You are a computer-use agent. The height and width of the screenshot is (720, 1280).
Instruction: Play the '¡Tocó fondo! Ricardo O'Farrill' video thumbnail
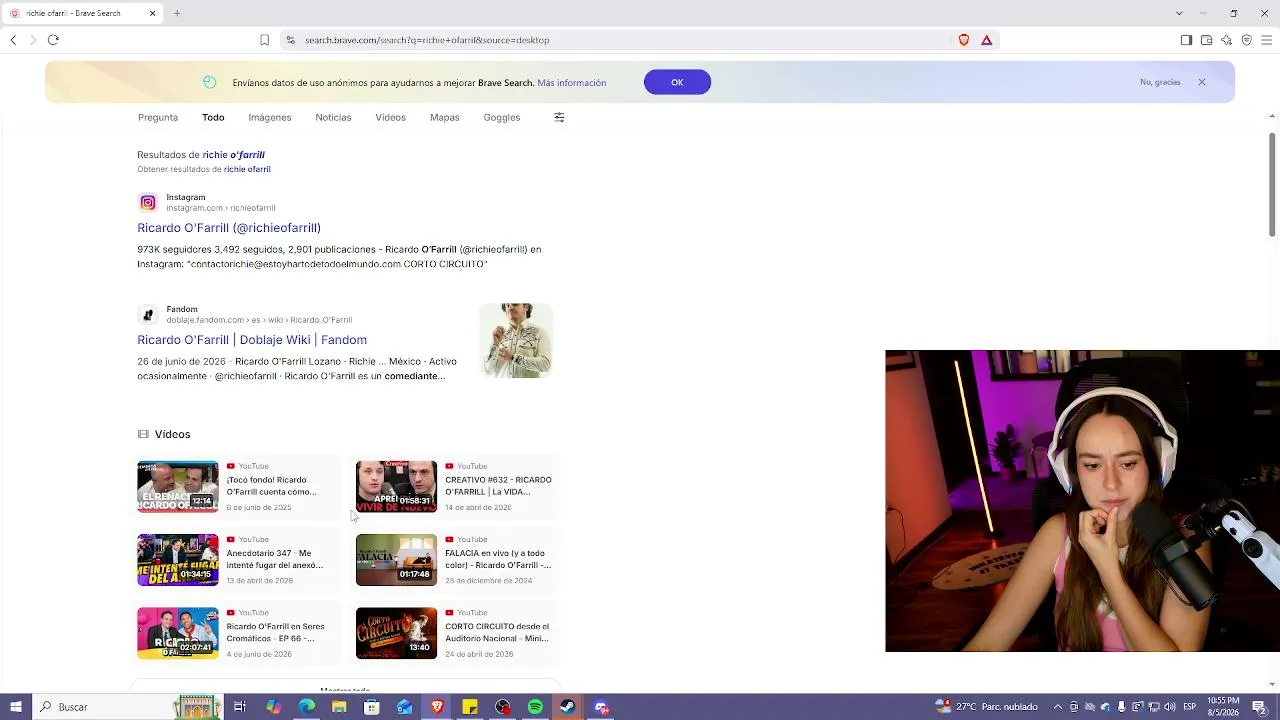tap(178, 486)
